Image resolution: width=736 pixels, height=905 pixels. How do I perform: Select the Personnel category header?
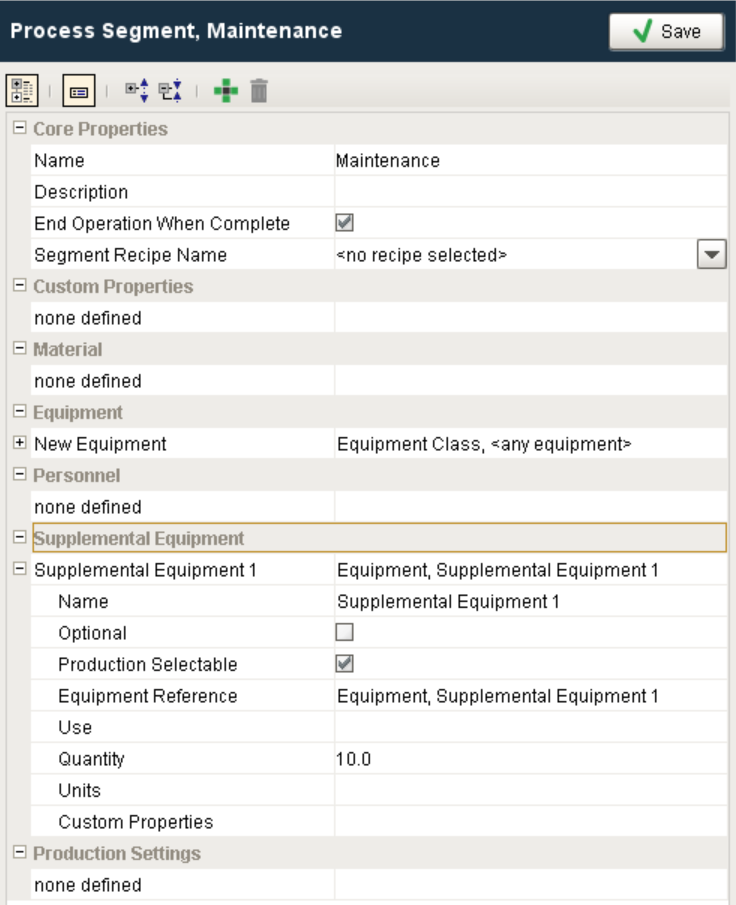[x=78, y=475]
